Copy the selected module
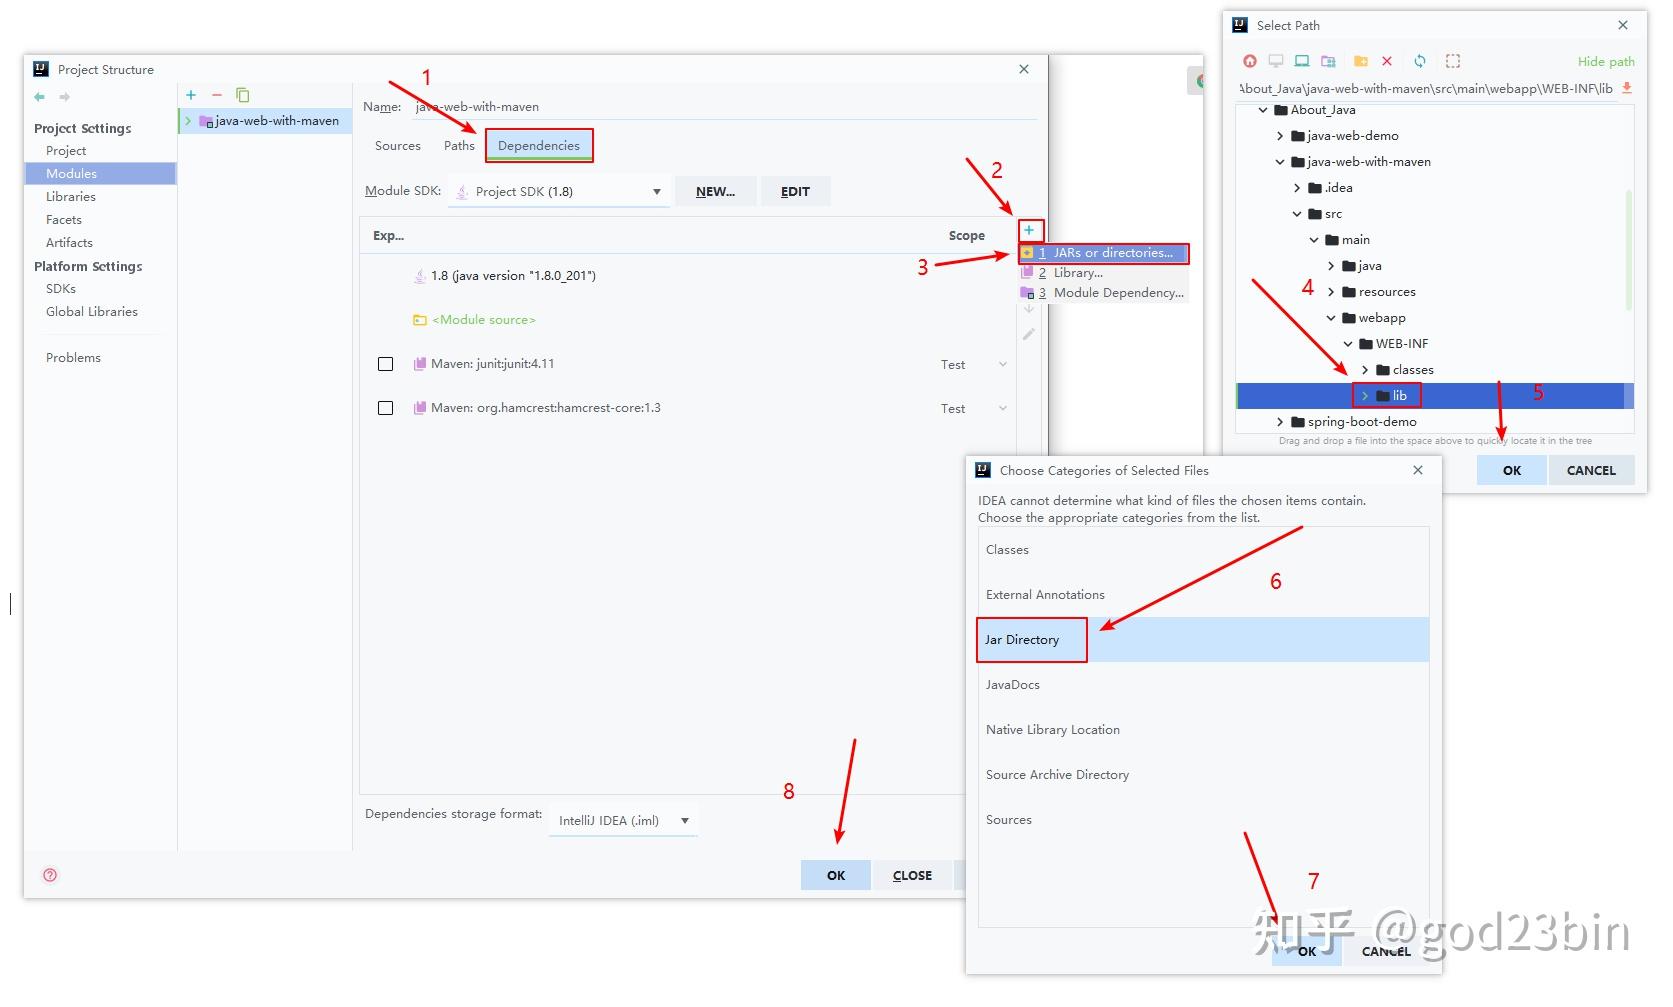The height and width of the screenshot is (1007, 1673). pyautogui.click(x=242, y=95)
